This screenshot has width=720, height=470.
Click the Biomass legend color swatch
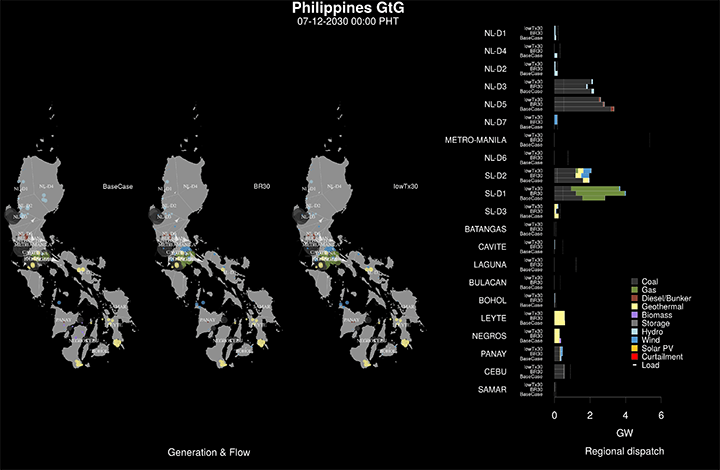pos(634,315)
